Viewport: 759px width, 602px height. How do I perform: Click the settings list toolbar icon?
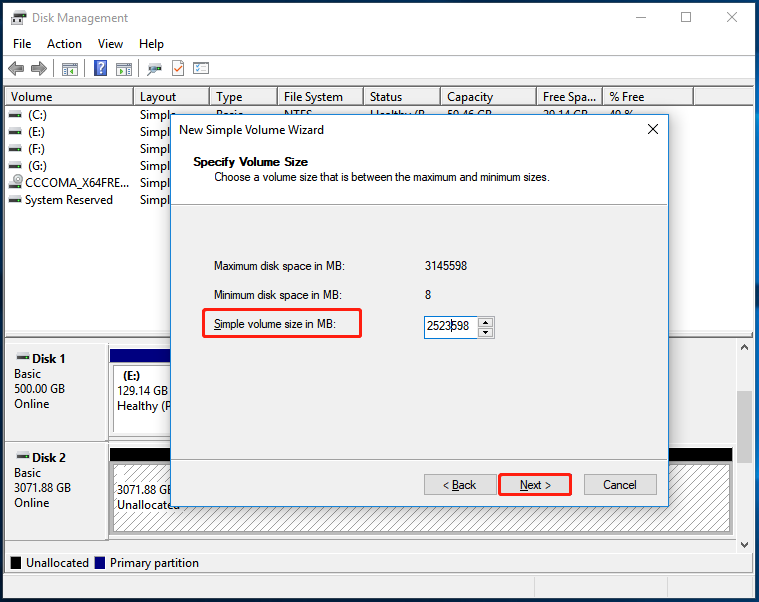pos(201,68)
